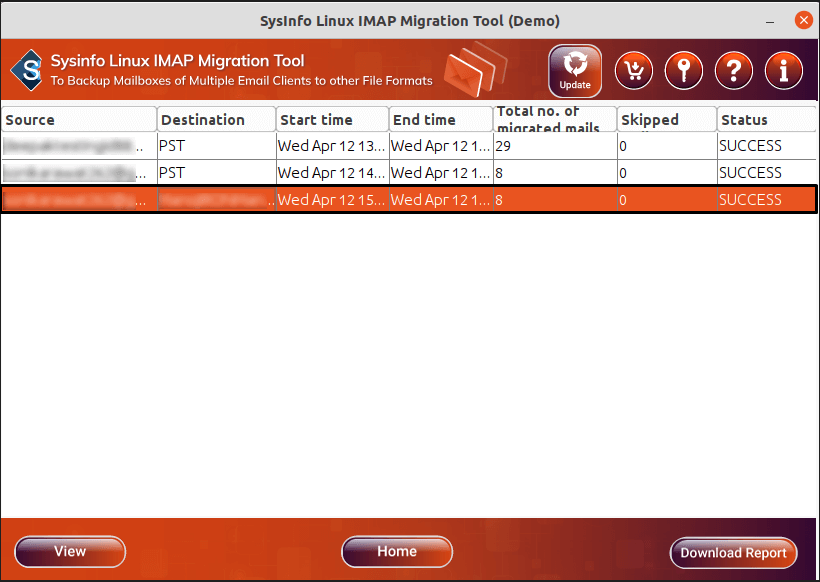Click end time in the second row
This screenshot has height=582, width=820.
[x=441, y=173]
